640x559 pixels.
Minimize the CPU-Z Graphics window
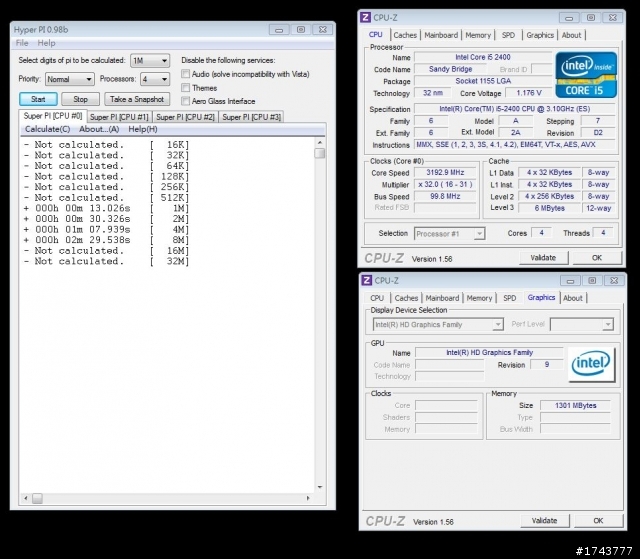point(570,280)
